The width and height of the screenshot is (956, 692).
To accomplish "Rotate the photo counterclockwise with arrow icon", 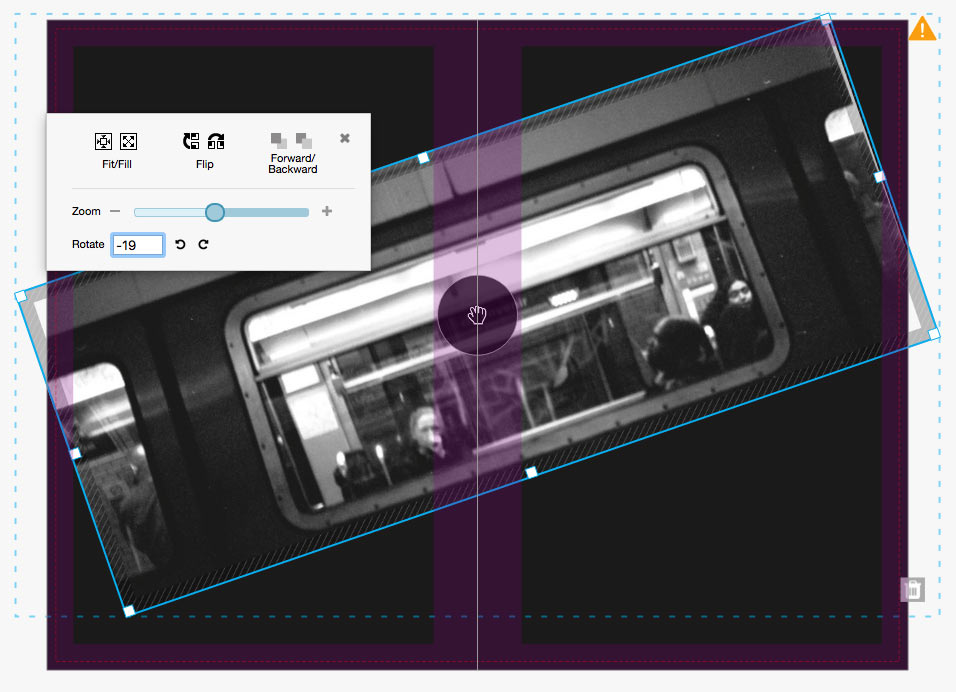I will (180, 243).
